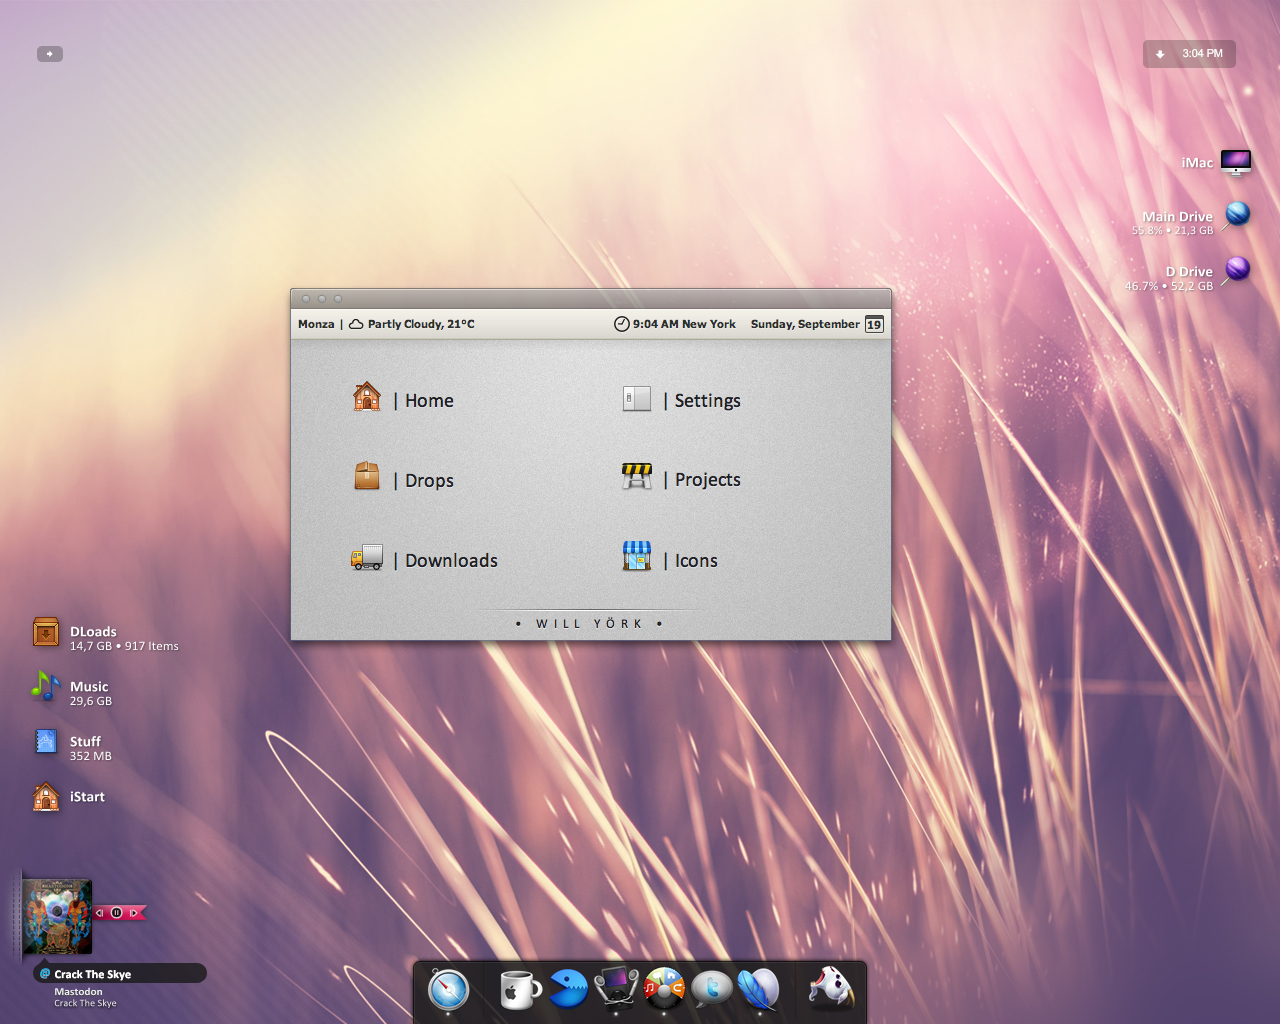
Task: Open the Home house icon launcher
Action: pyautogui.click(x=367, y=398)
